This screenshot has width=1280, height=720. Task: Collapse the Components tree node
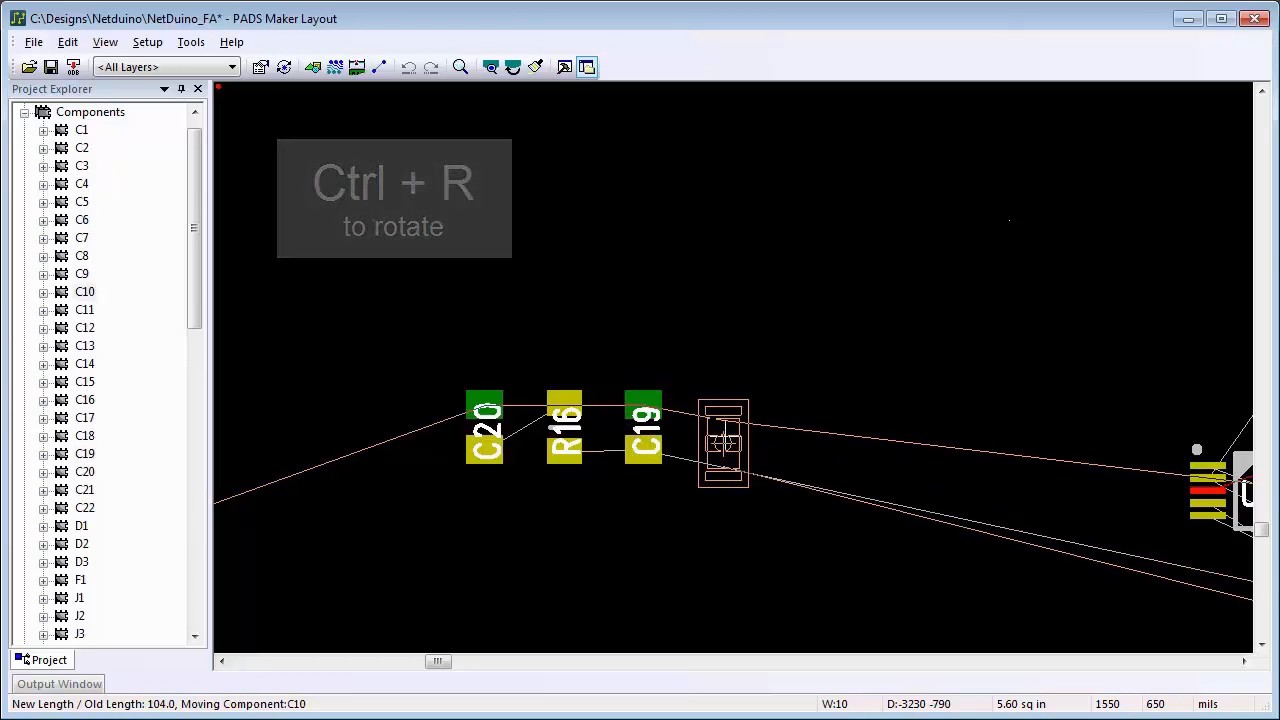(25, 112)
